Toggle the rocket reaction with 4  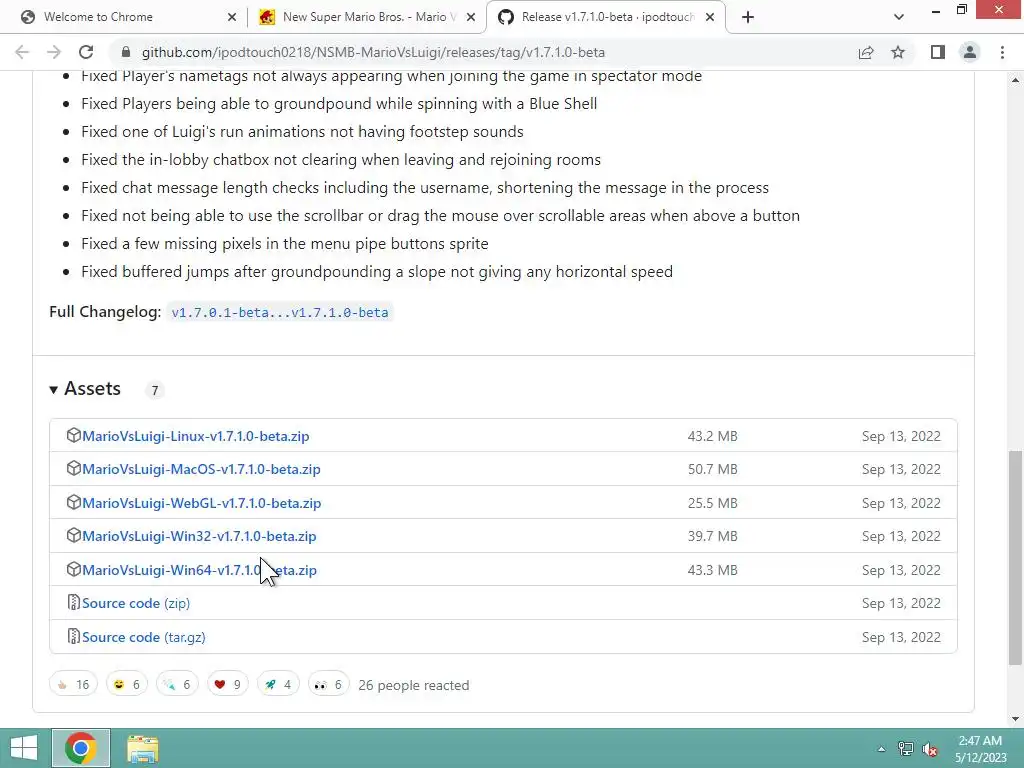click(278, 684)
